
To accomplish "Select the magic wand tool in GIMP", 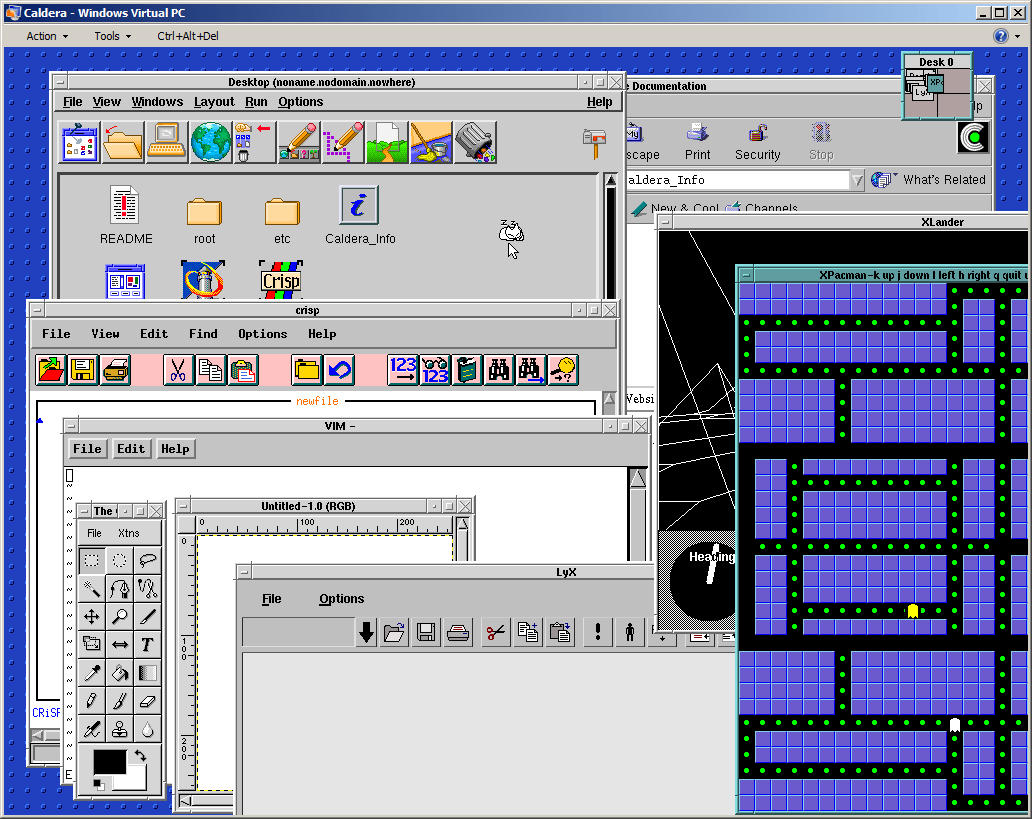I will click(91, 588).
